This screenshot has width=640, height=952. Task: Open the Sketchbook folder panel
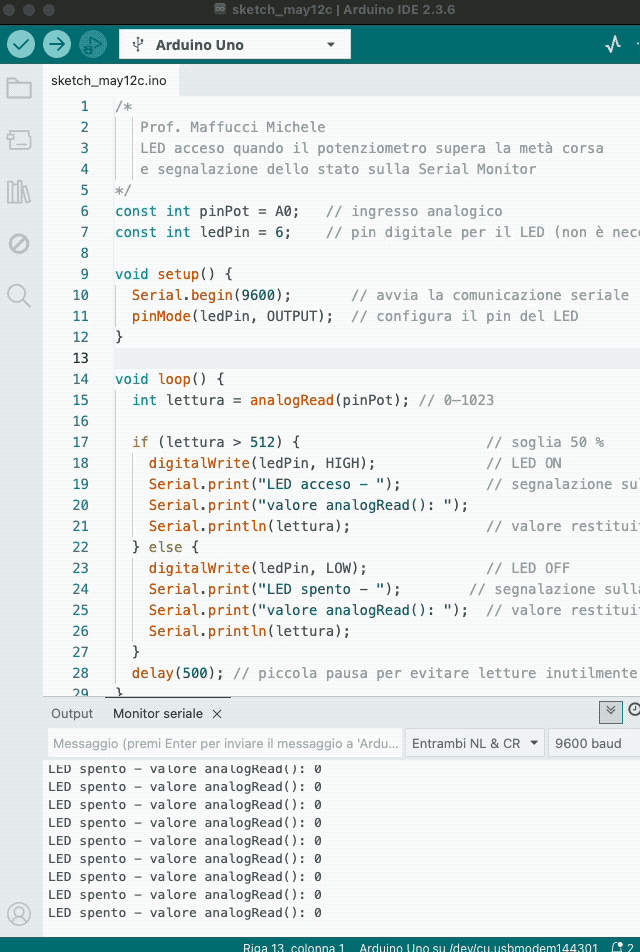coord(19,88)
